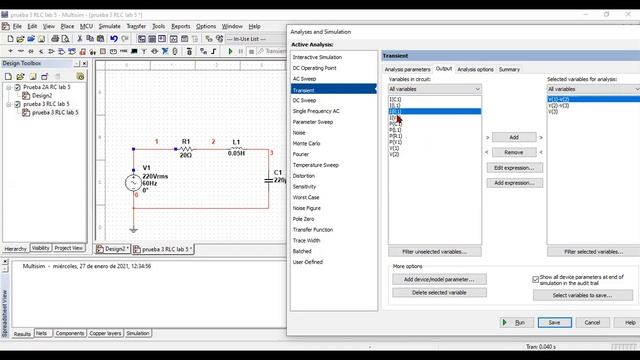Switch to Analysis parameters tab
Screen dimensions: 640x360
(407, 69)
